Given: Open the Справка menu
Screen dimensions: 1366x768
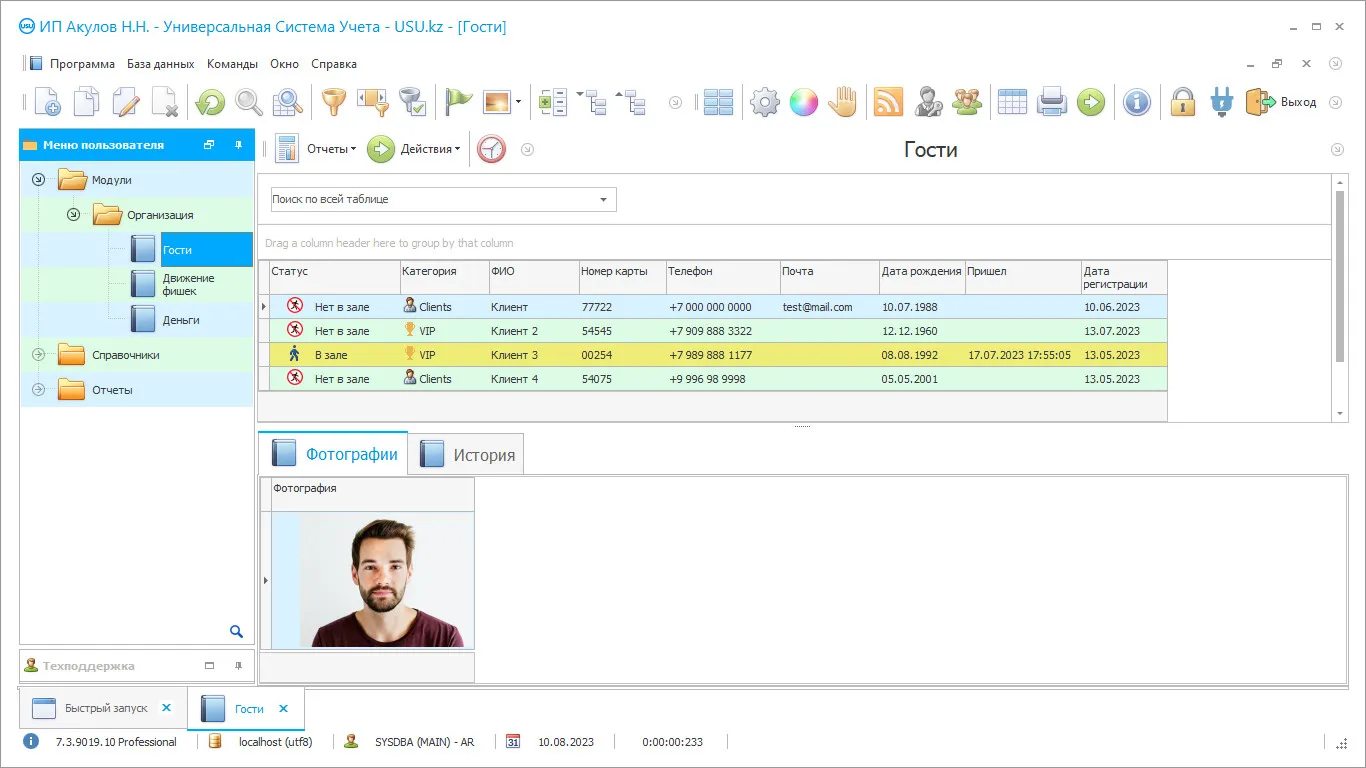Looking at the screenshot, I should pyautogui.click(x=334, y=63).
